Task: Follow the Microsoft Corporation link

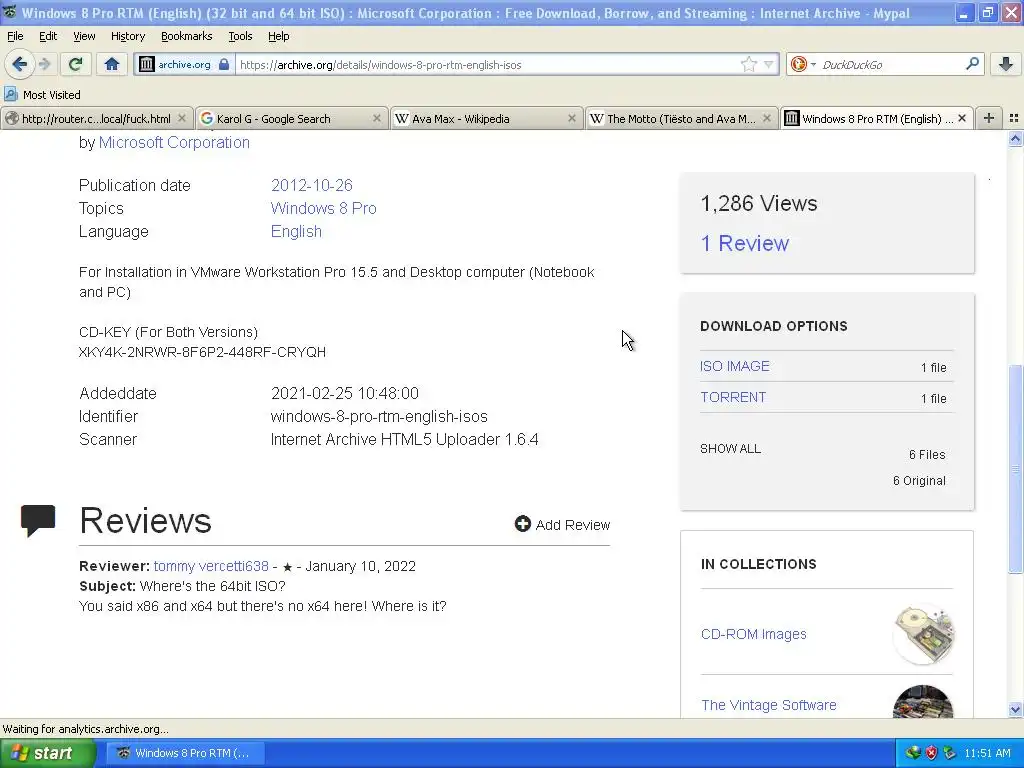Action: (174, 142)
